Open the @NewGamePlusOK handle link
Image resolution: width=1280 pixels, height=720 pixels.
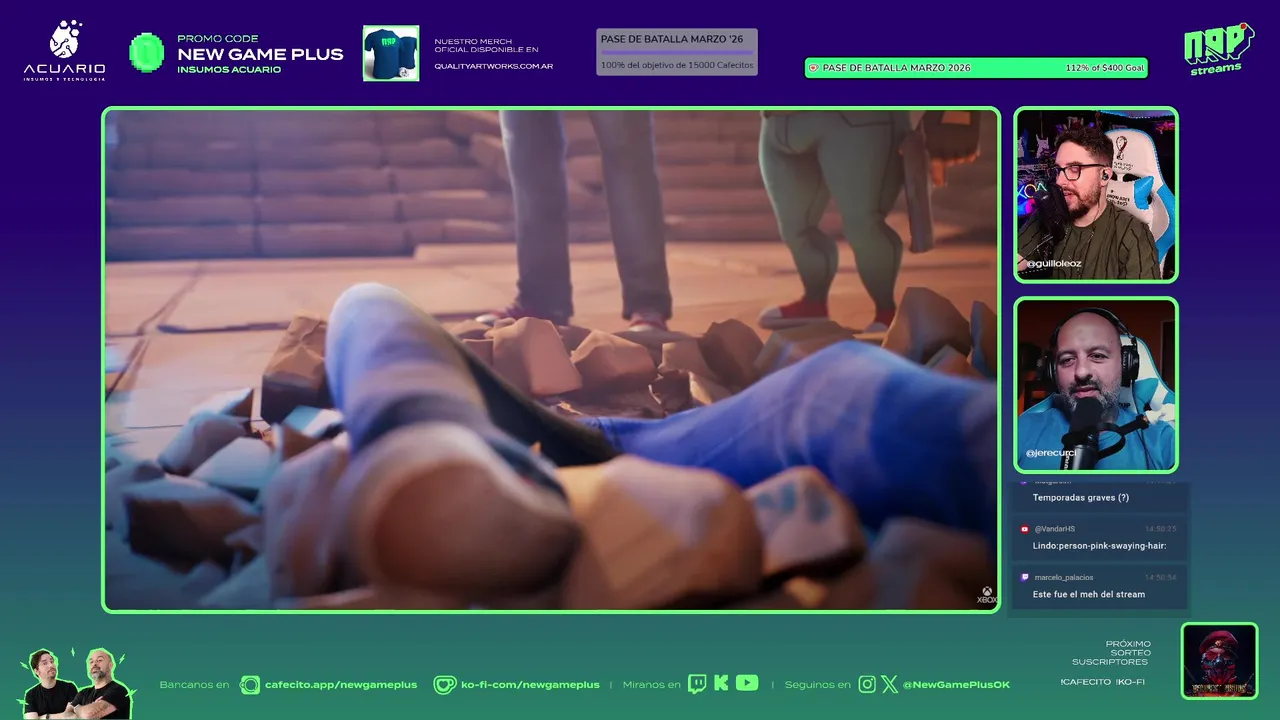tap(956, 685)
